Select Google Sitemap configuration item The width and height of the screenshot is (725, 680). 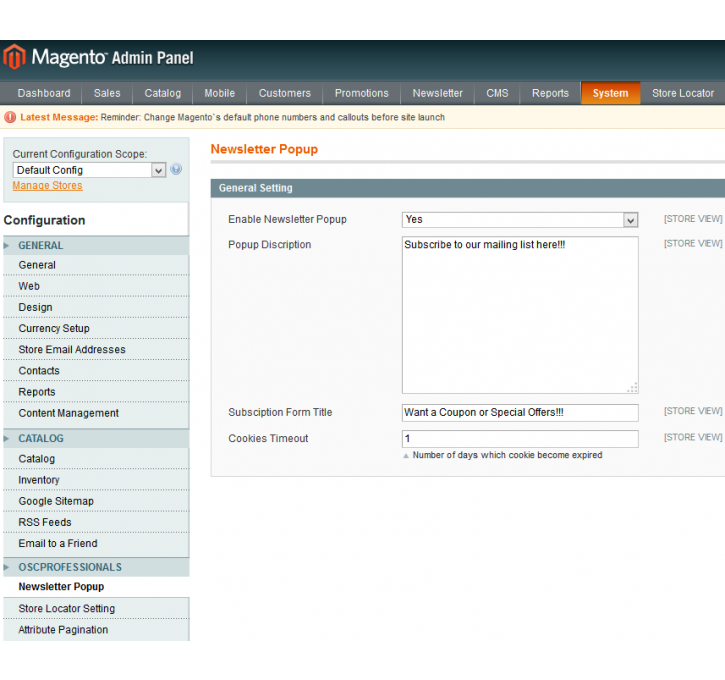tap(96, 501)
